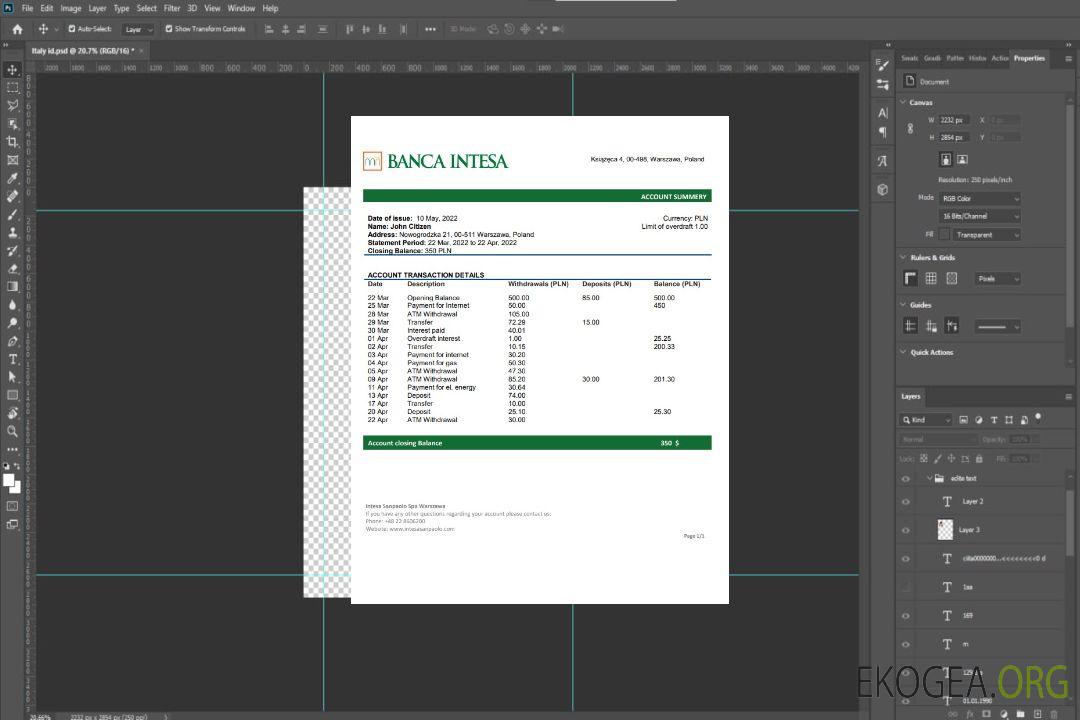Screen dimensions: 1080x720
Task: Hide Layer 2 with the eye icon
Action: pyautogui.click(x=906, y=502)
